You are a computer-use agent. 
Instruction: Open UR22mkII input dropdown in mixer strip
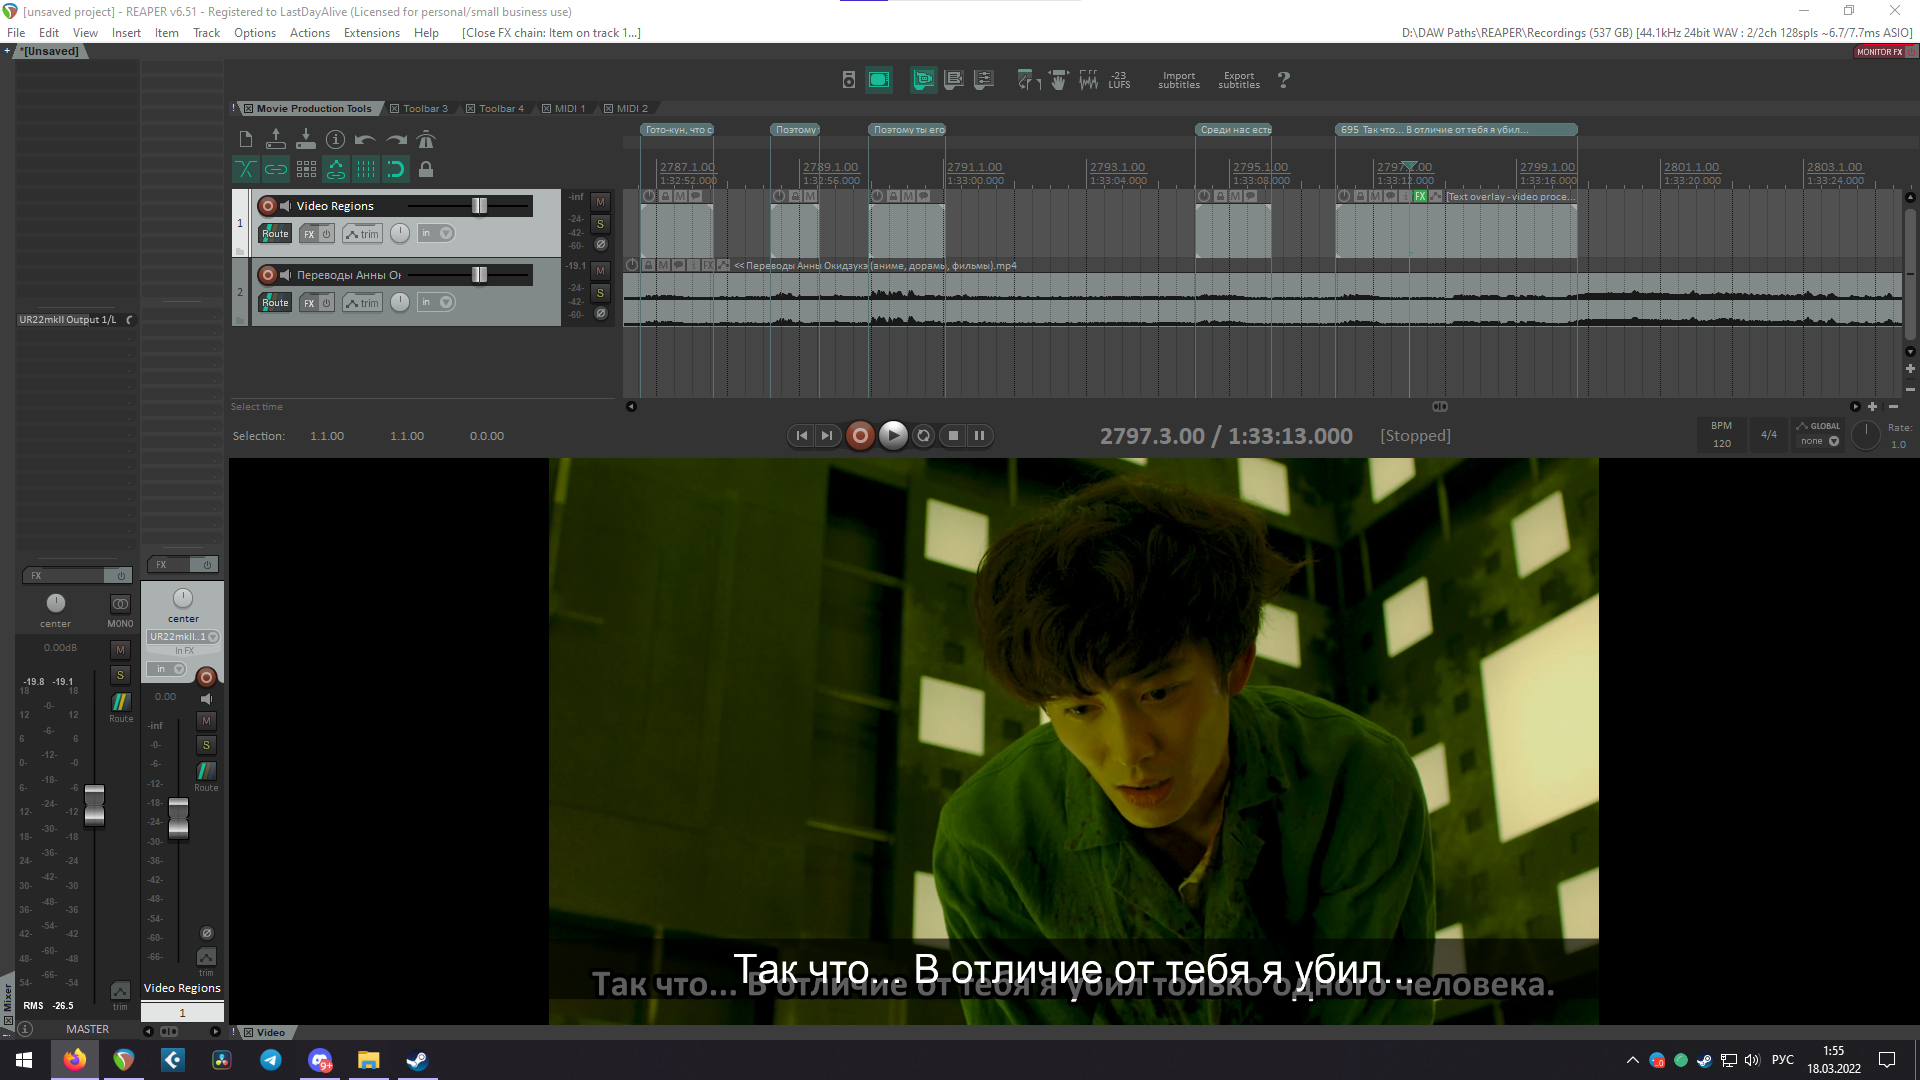click(x=184, y=637)
